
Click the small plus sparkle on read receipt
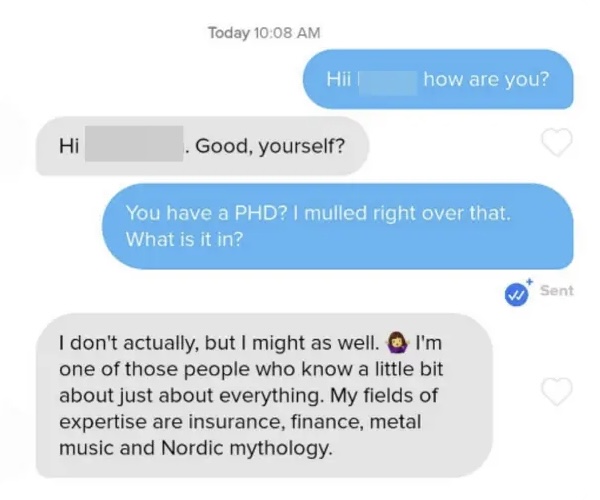(x=530, y=282)
